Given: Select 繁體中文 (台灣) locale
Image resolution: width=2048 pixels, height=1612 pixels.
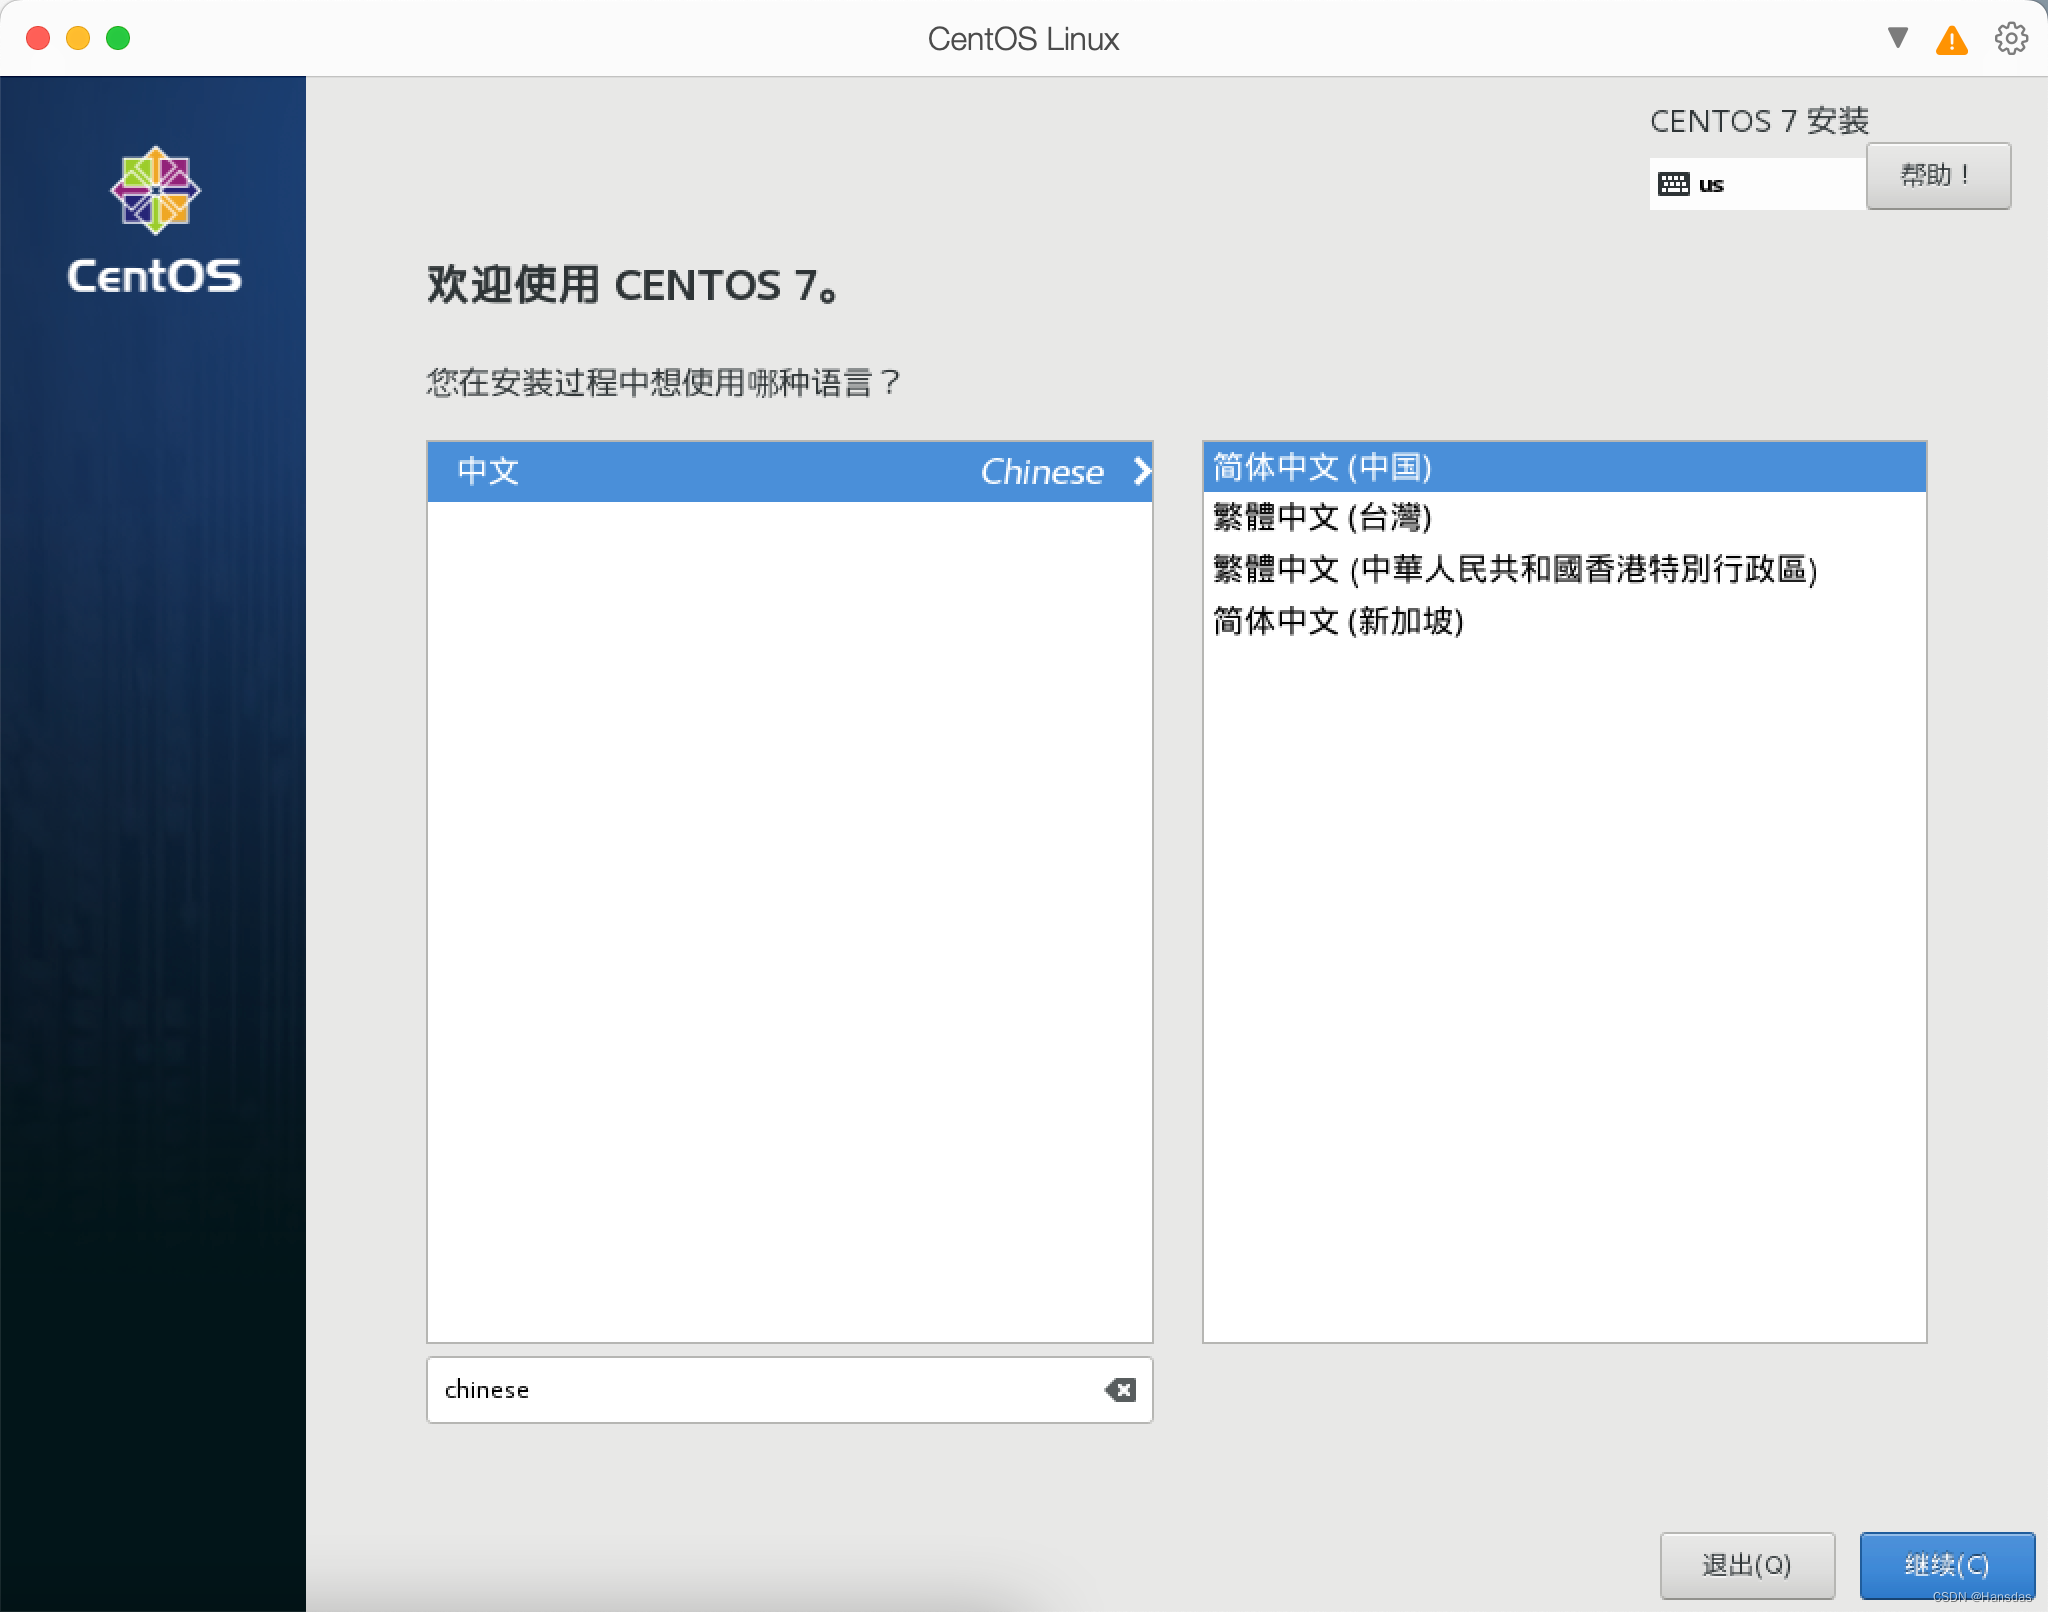Looking at the screenshot, I should (x=1322, y=518).
